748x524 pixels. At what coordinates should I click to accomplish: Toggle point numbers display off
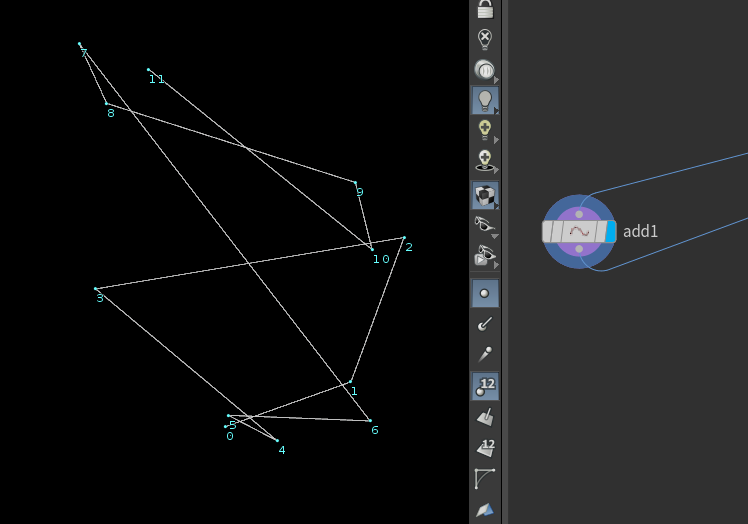pos(485,386)
